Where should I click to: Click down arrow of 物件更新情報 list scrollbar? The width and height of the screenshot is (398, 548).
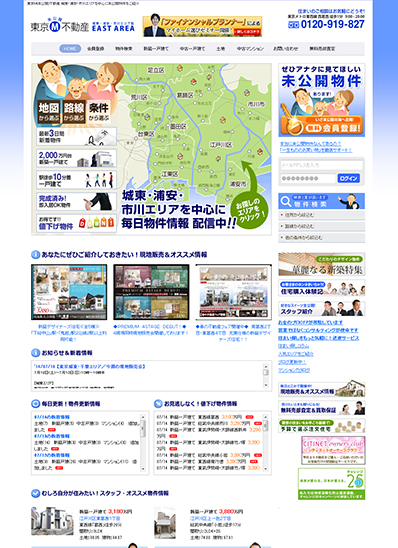tap(143, 469)
